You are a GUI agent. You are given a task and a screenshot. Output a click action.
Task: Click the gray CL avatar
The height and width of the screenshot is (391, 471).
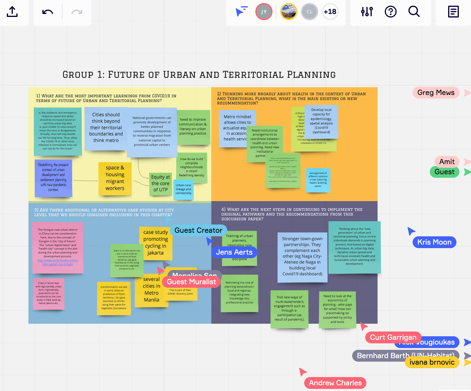click(x=309, y=12)
